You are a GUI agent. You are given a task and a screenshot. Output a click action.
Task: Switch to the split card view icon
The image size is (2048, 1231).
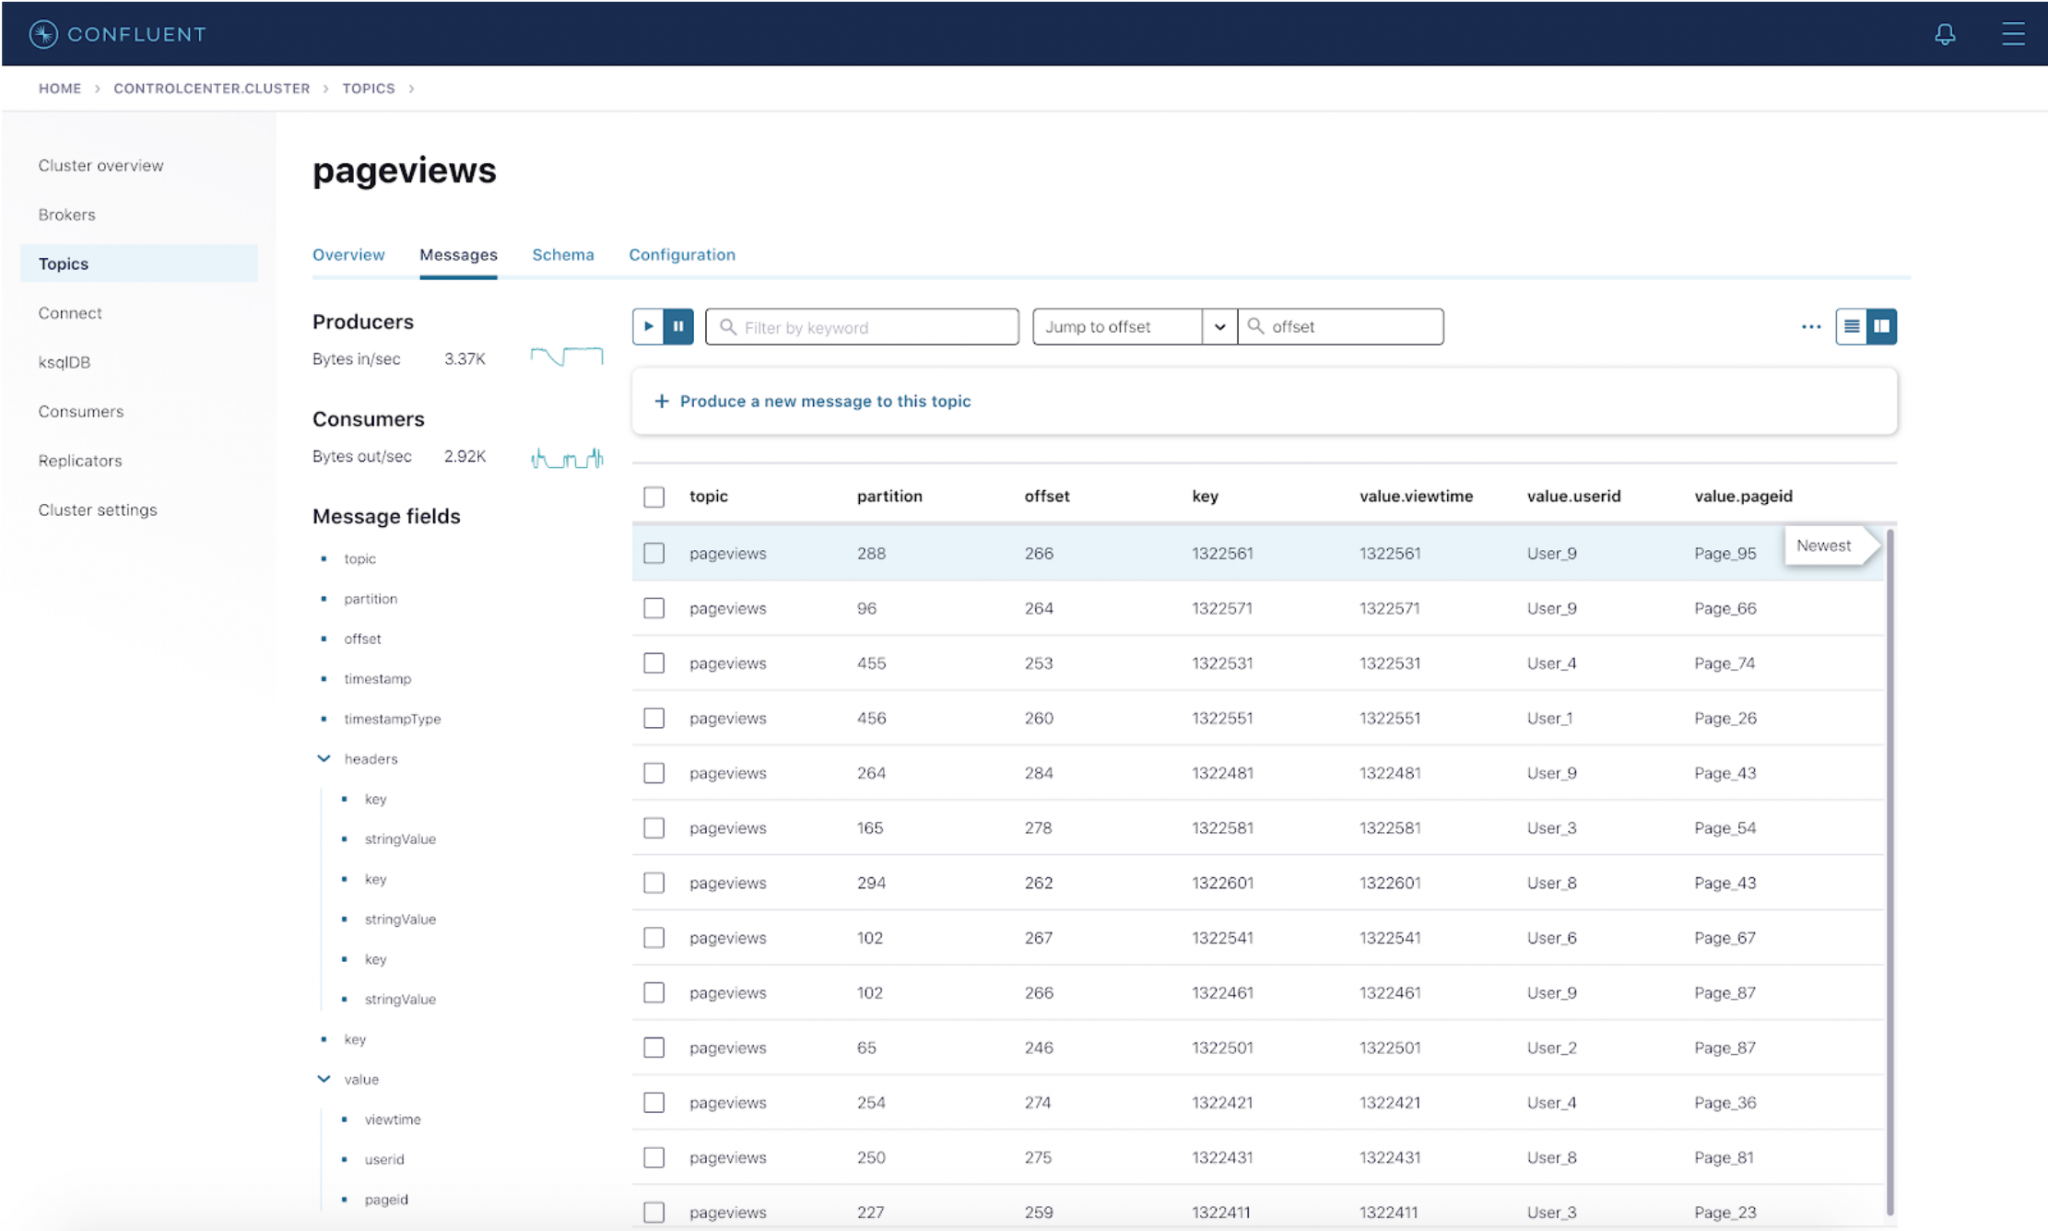[1881, 326]
